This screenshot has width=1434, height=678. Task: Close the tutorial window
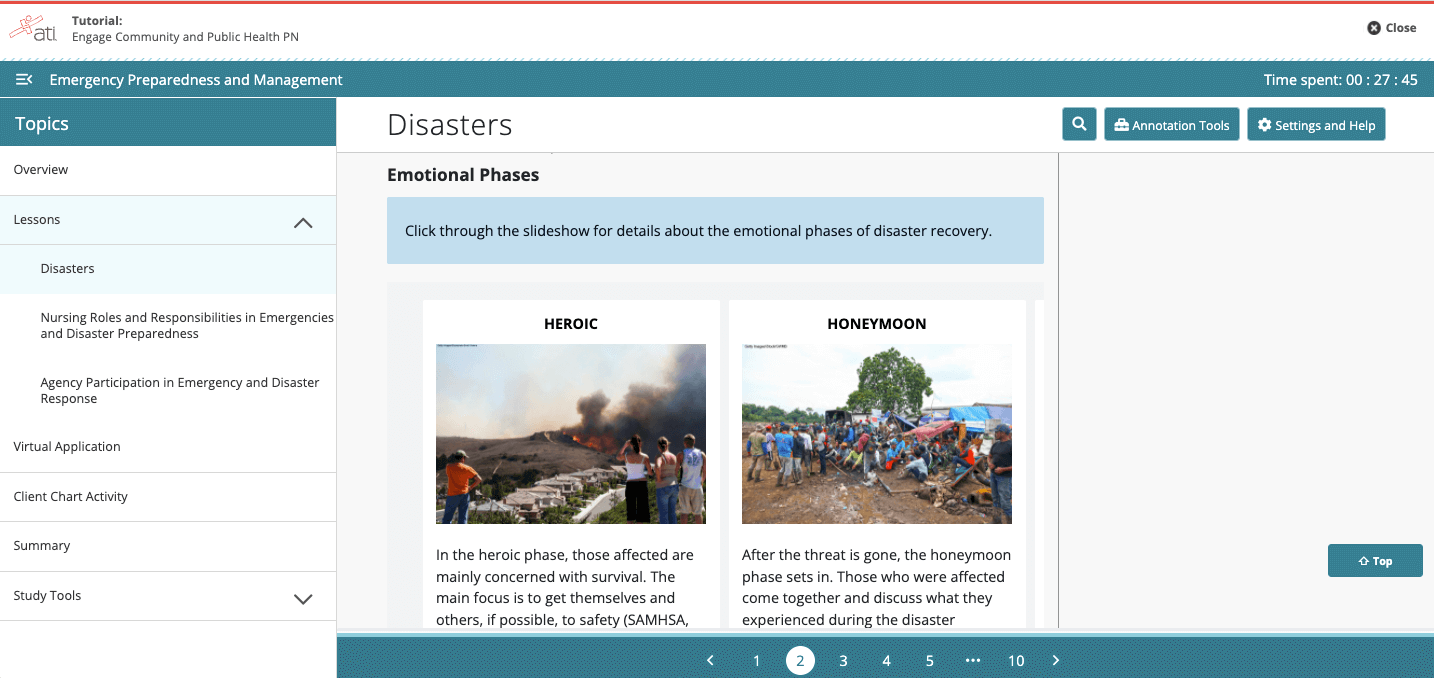1391,28
